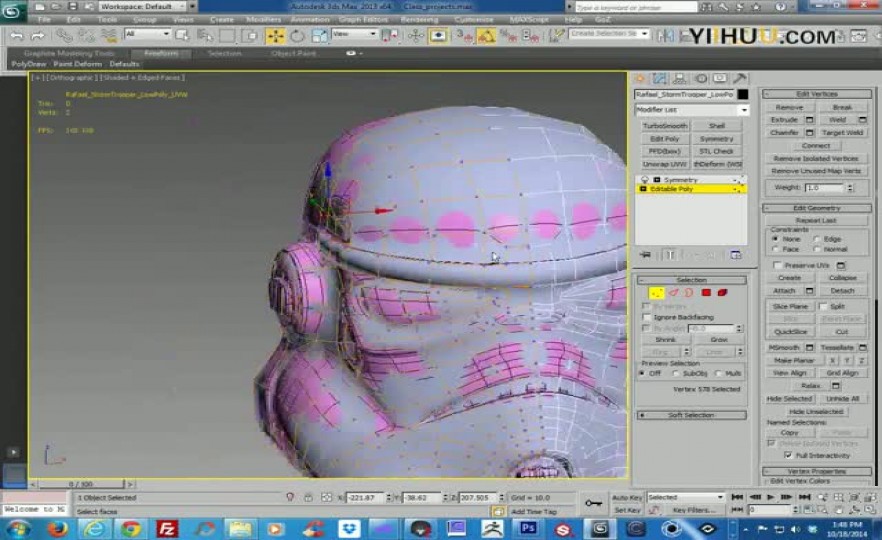Click the Make Planar button
The width and height of the screenshot is (882, 540).
tap(794, 360)
